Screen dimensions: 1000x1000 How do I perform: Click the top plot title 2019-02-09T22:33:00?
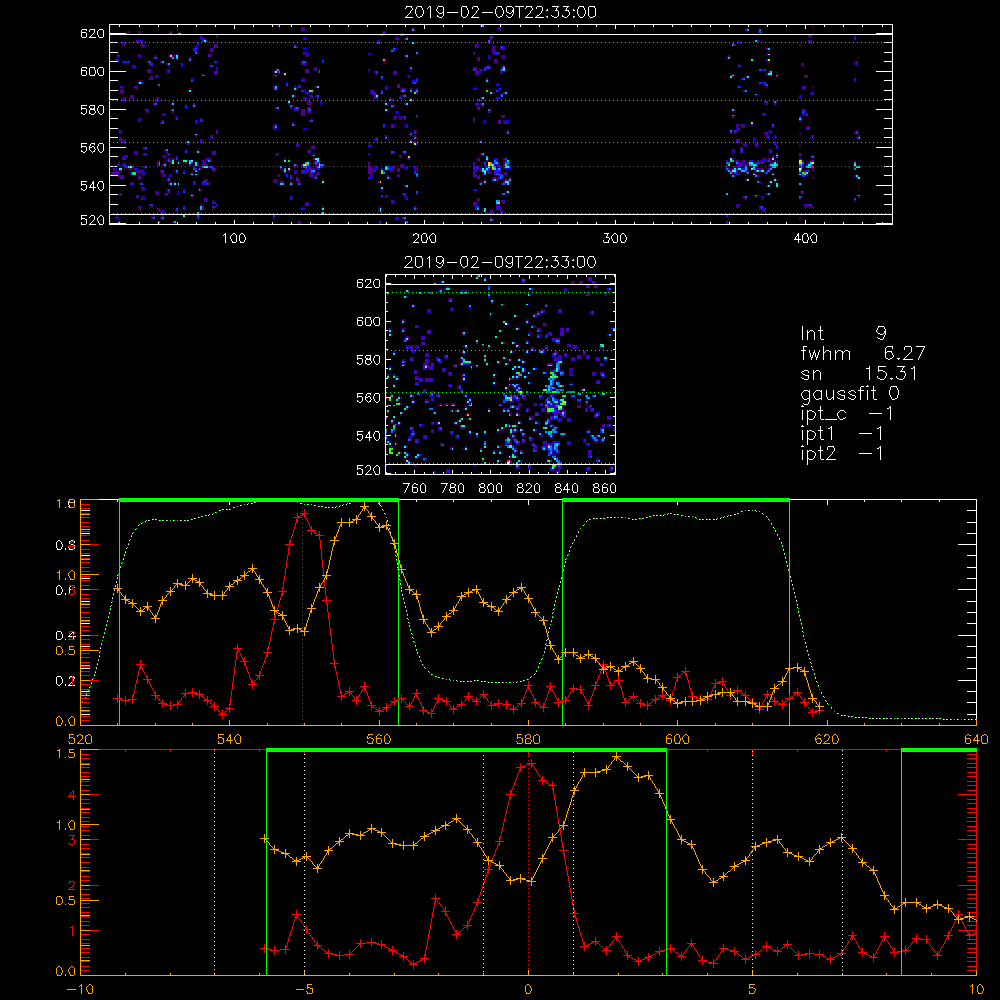(x=500, y=12)
